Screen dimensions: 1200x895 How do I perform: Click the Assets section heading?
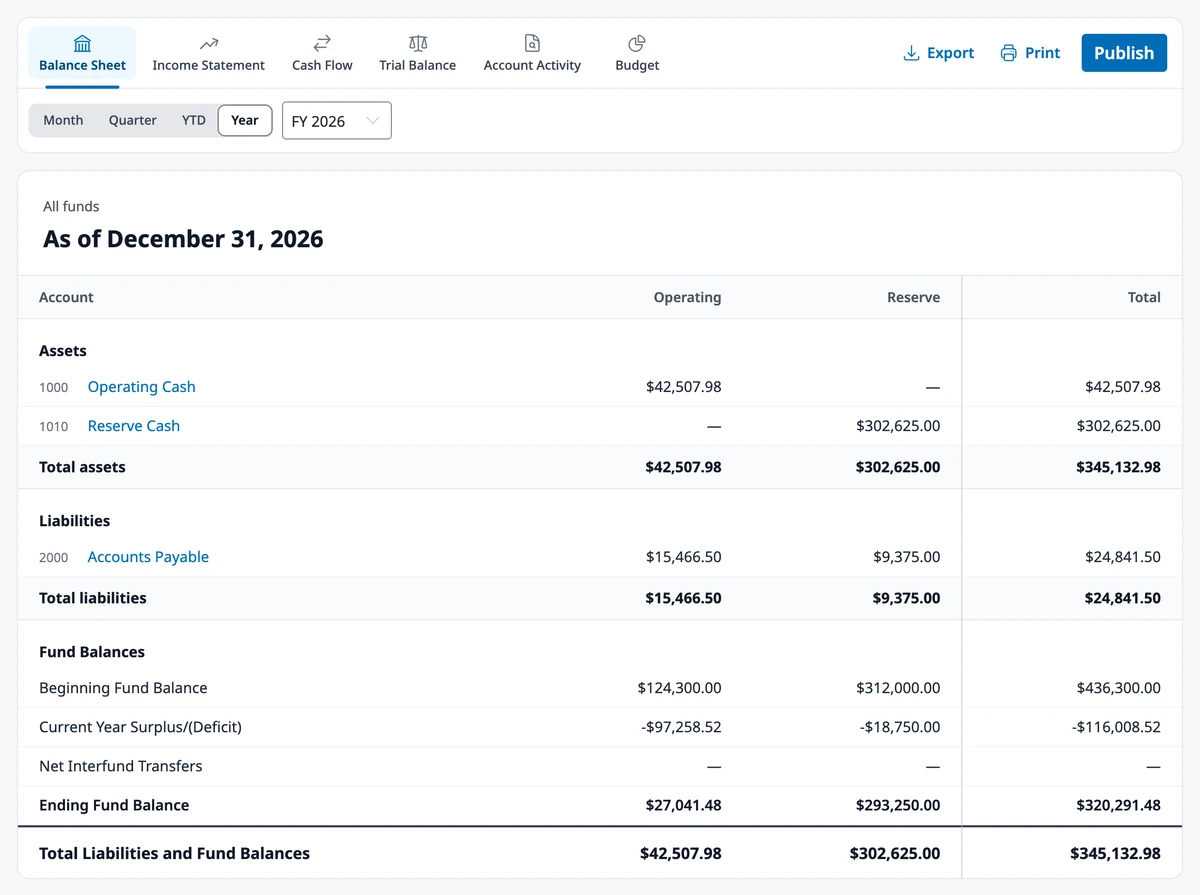pyautogui.click(x=63, y=351)
